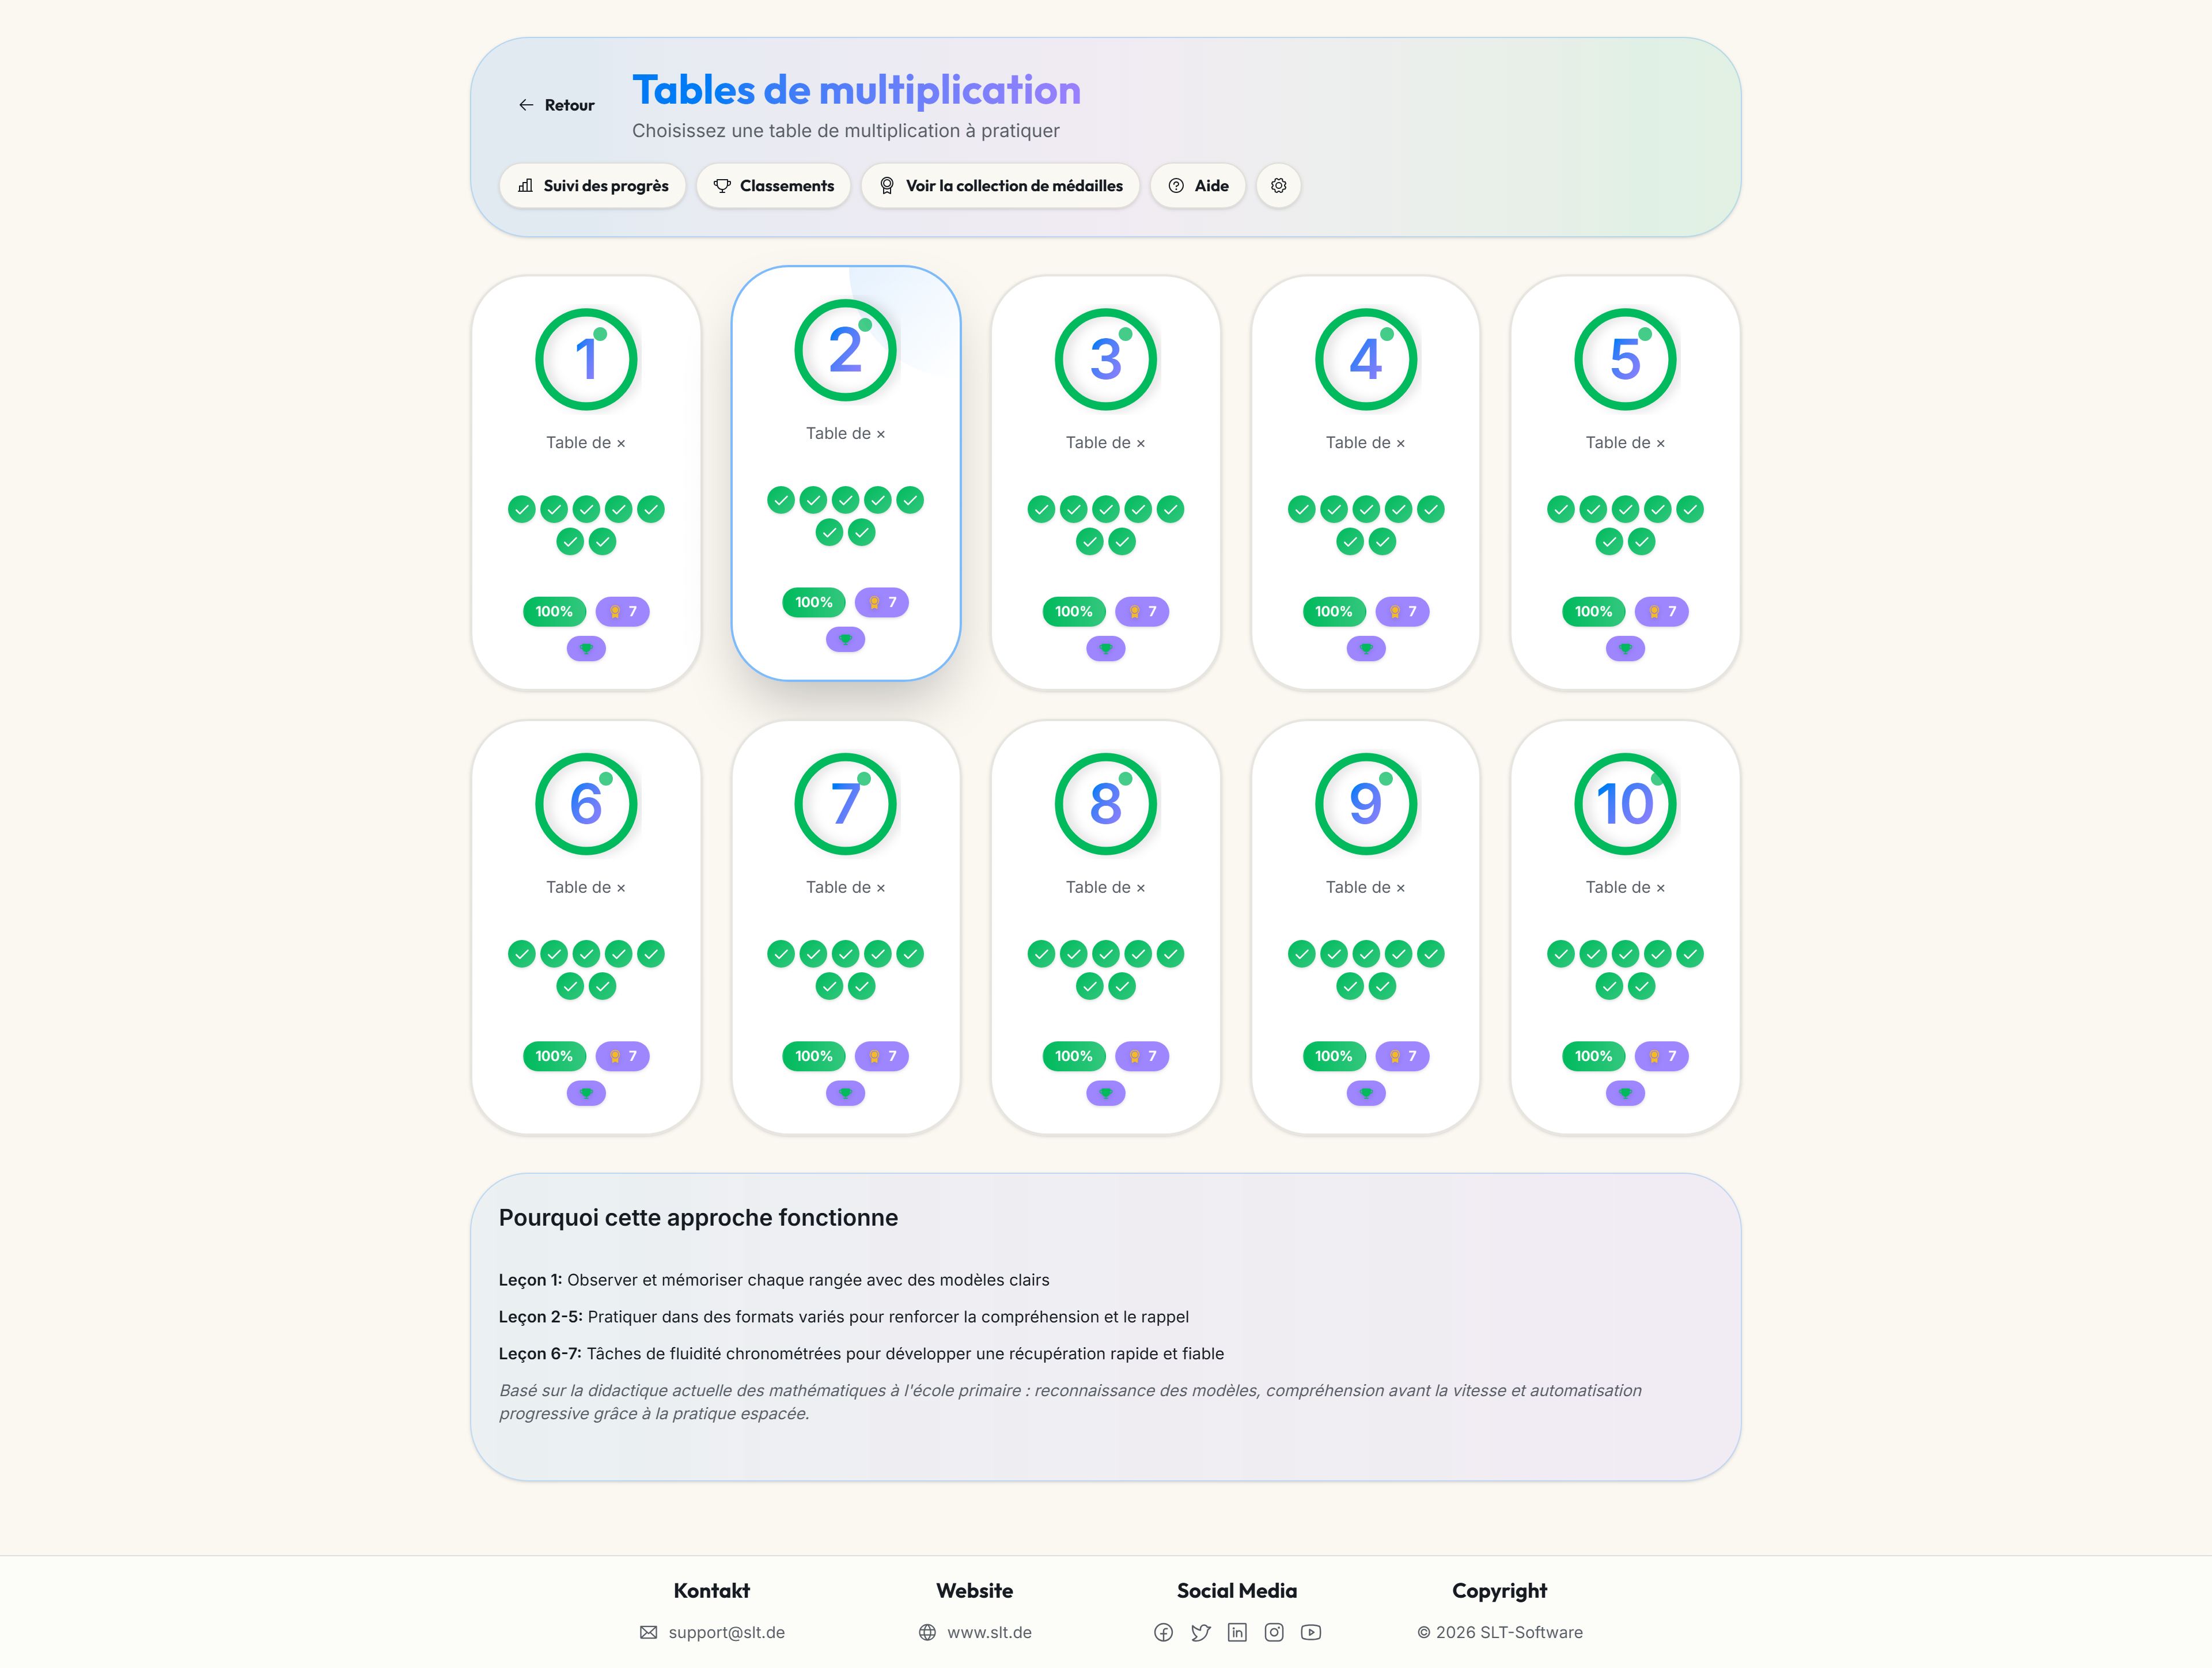This screenshot has height=1668, width=2212.
Task: Click the diamond badge on table 1 card
Action: [586, 649]
